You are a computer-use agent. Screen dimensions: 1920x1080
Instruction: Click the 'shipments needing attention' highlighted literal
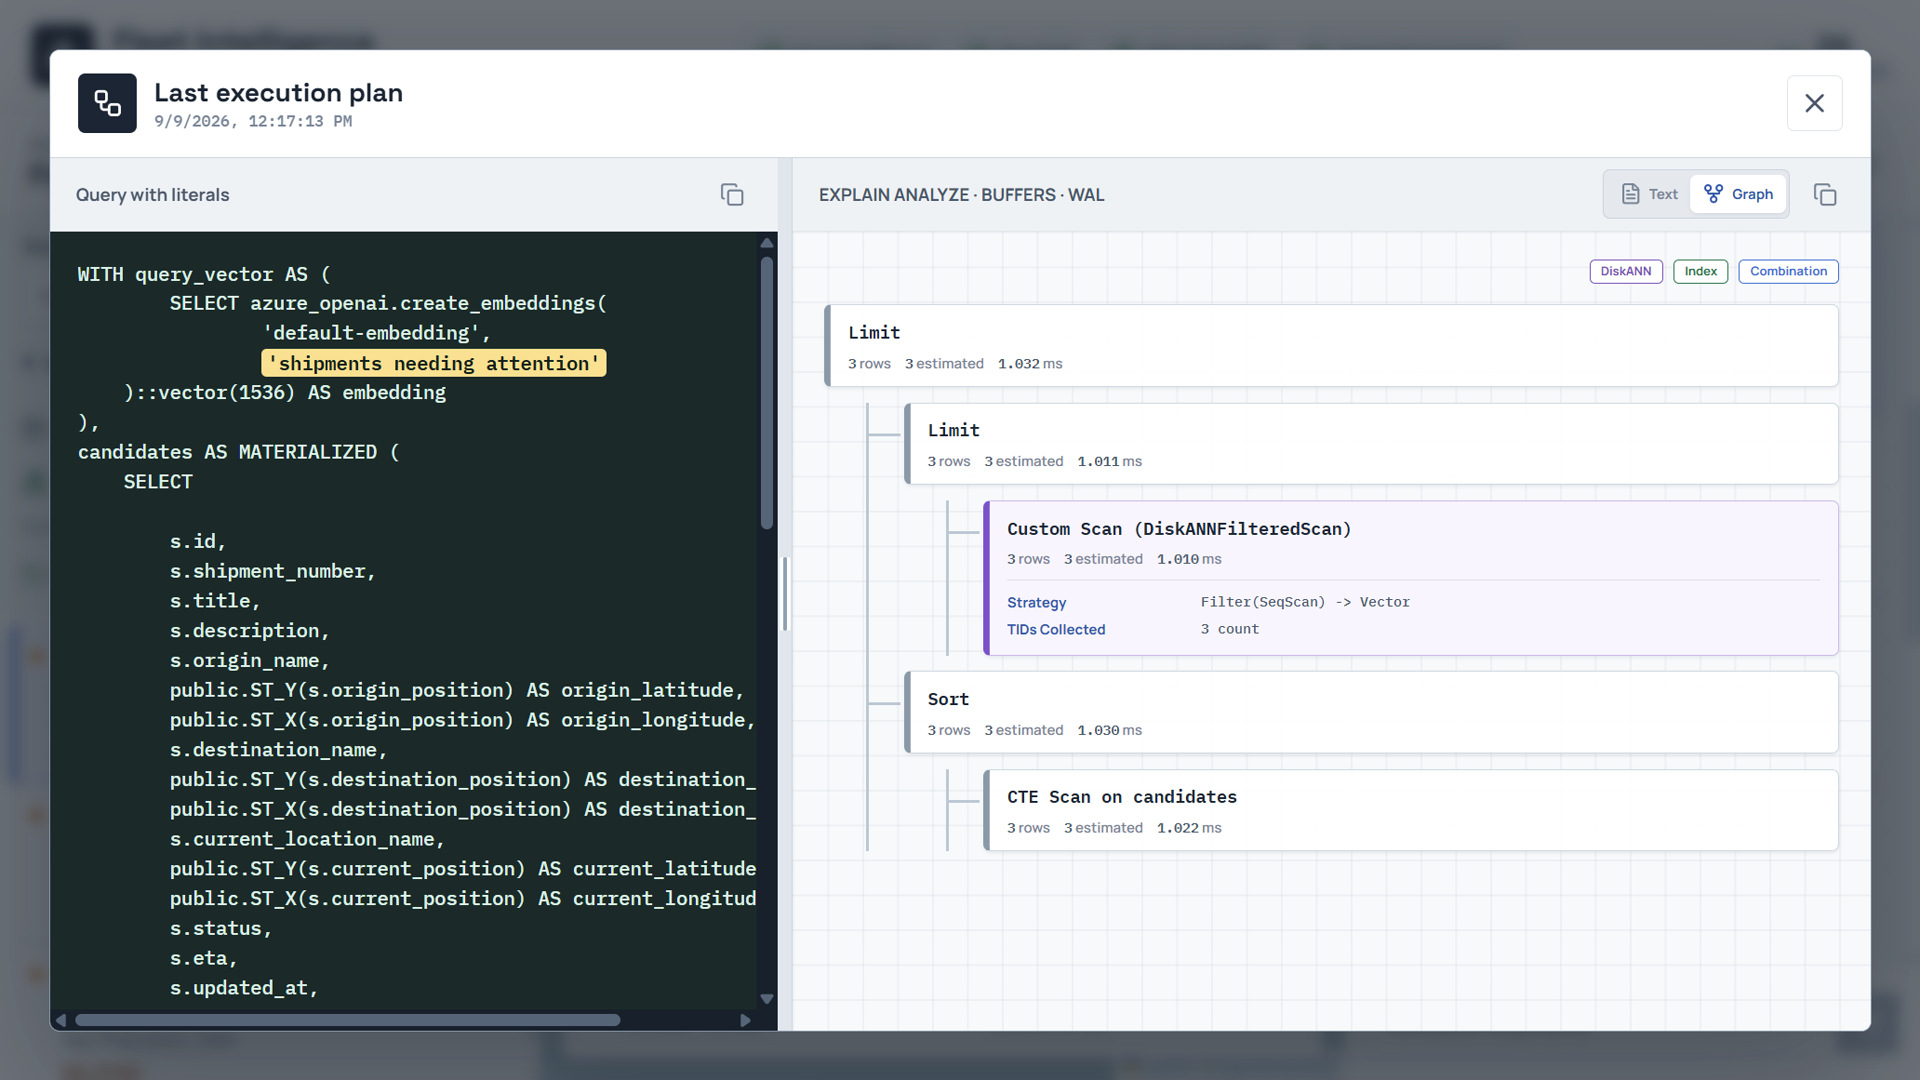pyautogui.click(x=434, y=363)
